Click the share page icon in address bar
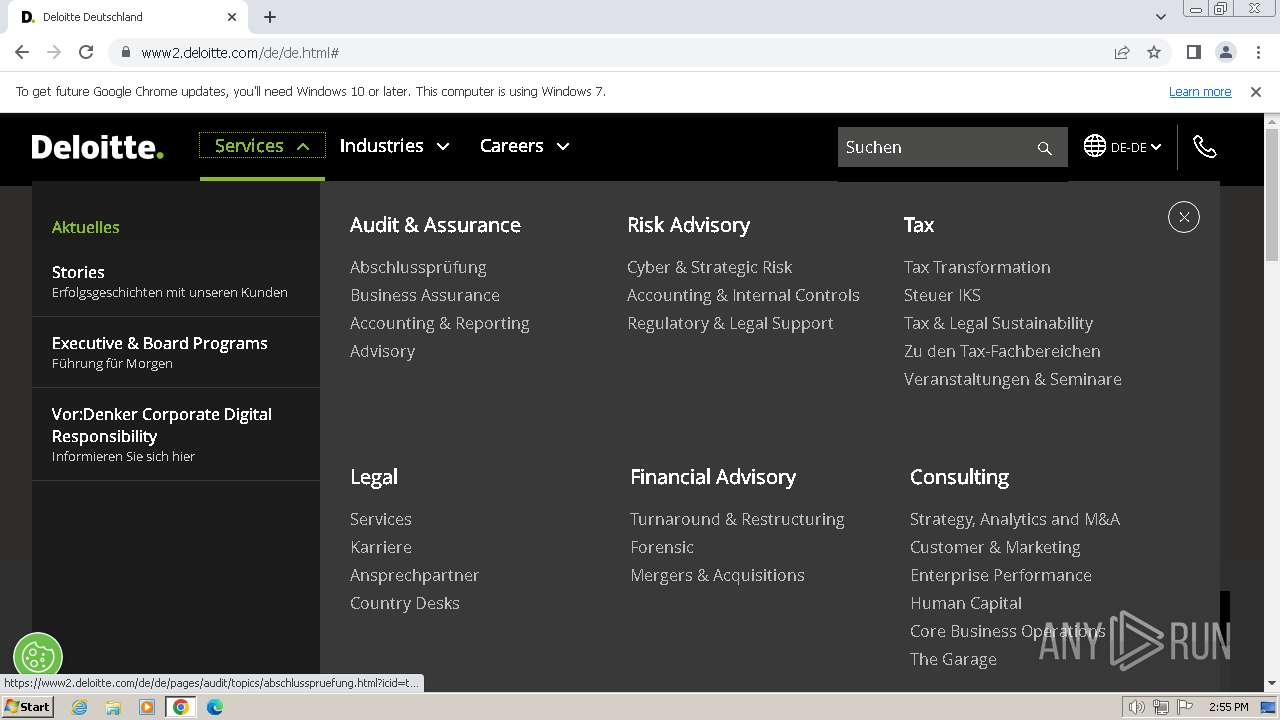The width and height of the screenshot is (1280, 720). (x=1122, y=52)
